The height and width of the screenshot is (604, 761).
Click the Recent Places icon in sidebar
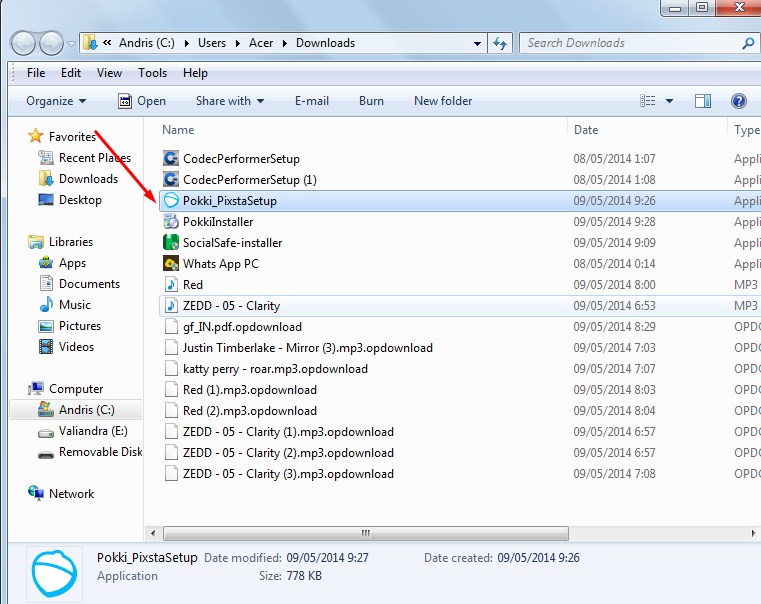[x=46, y=157]
